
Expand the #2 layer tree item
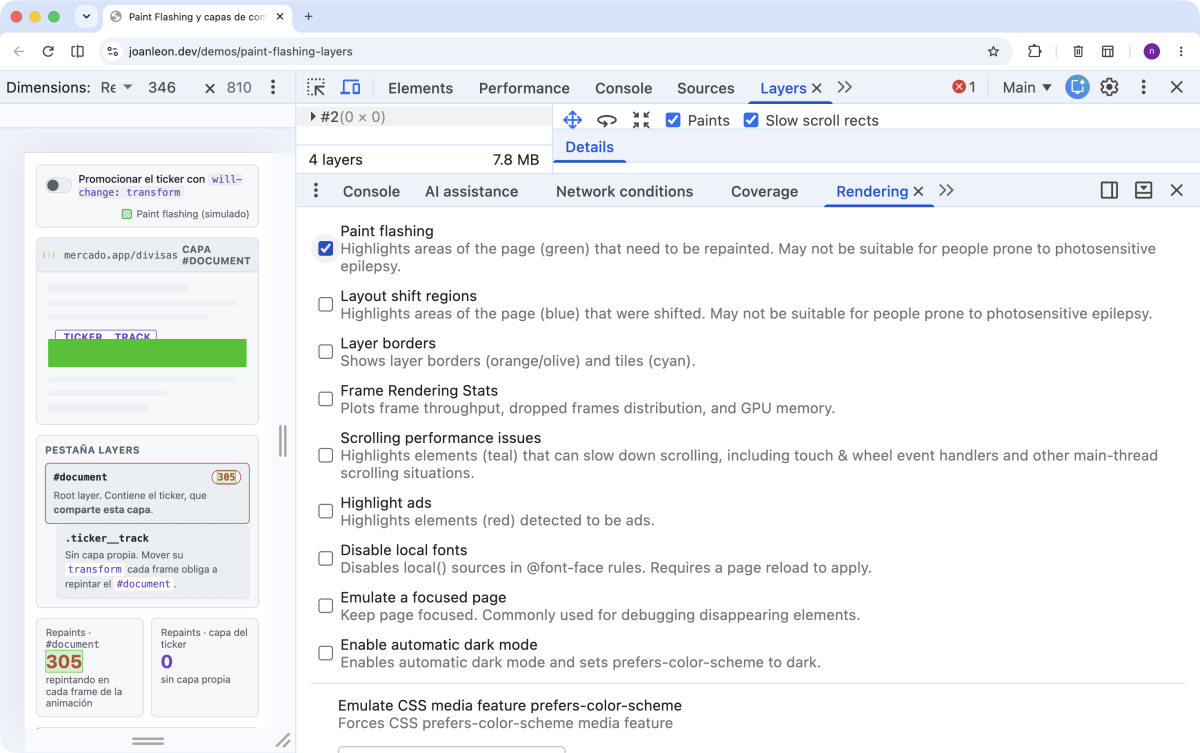tap(314, 117)
